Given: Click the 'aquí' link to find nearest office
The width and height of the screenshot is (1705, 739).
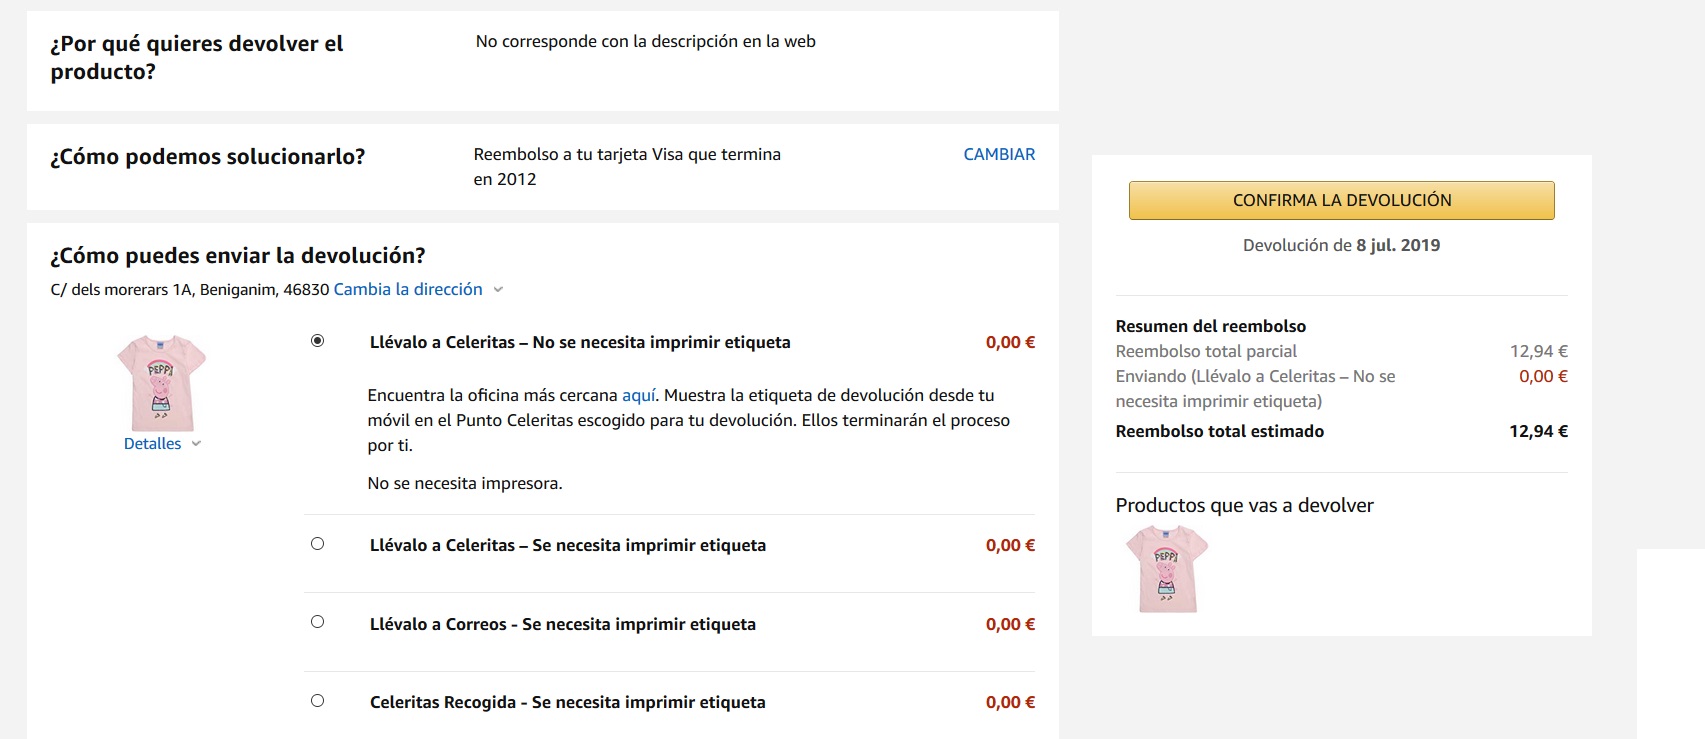Looking at the screenshot, I should 639,395.
